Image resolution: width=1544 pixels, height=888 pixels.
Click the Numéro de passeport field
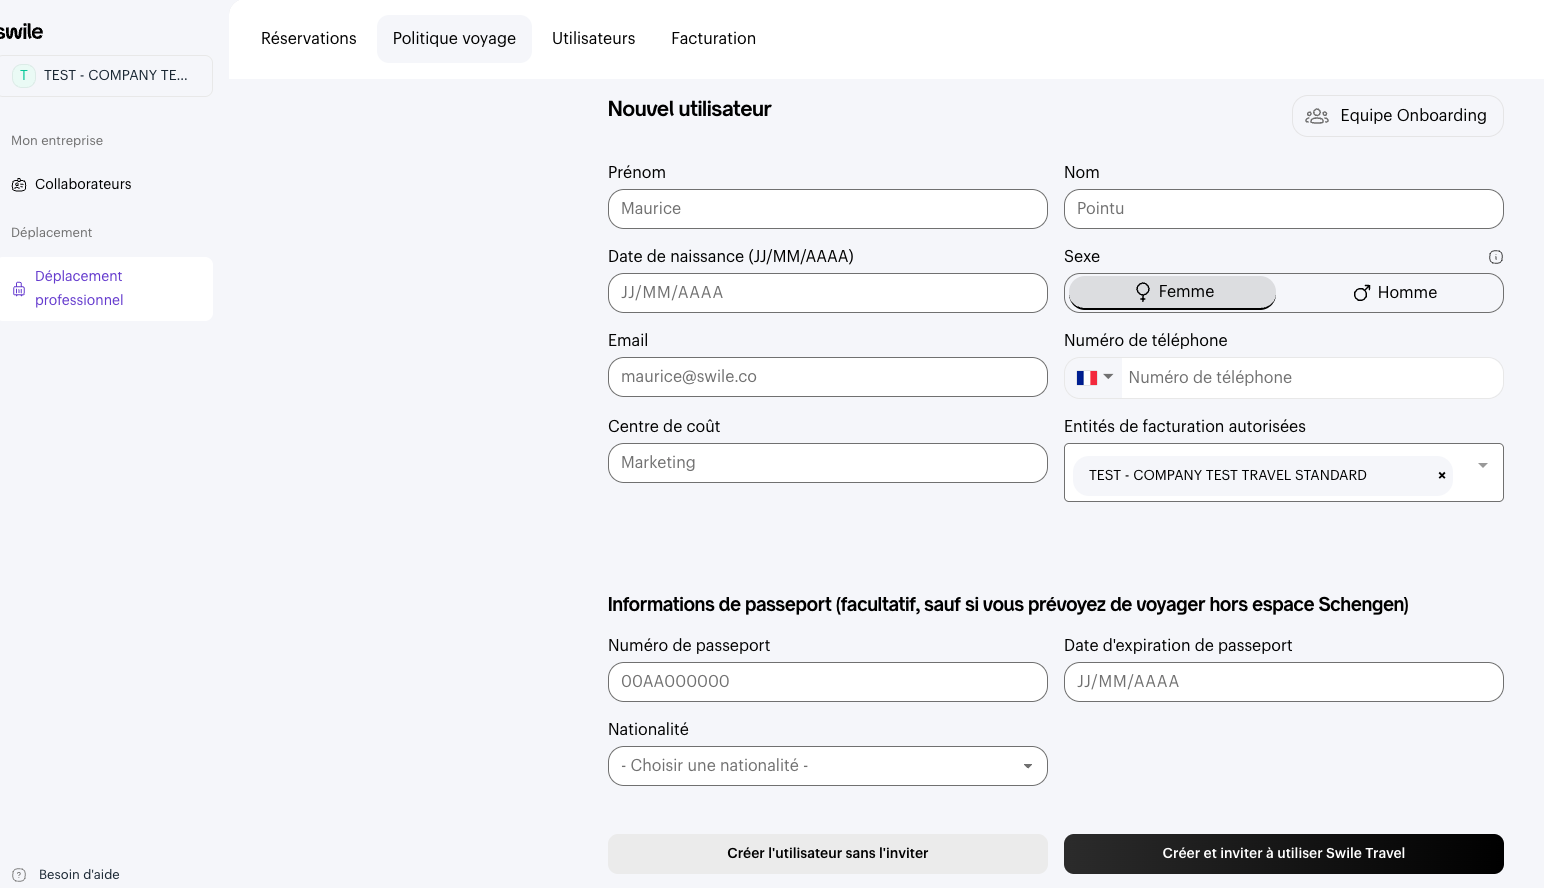[x=827, y=682]
